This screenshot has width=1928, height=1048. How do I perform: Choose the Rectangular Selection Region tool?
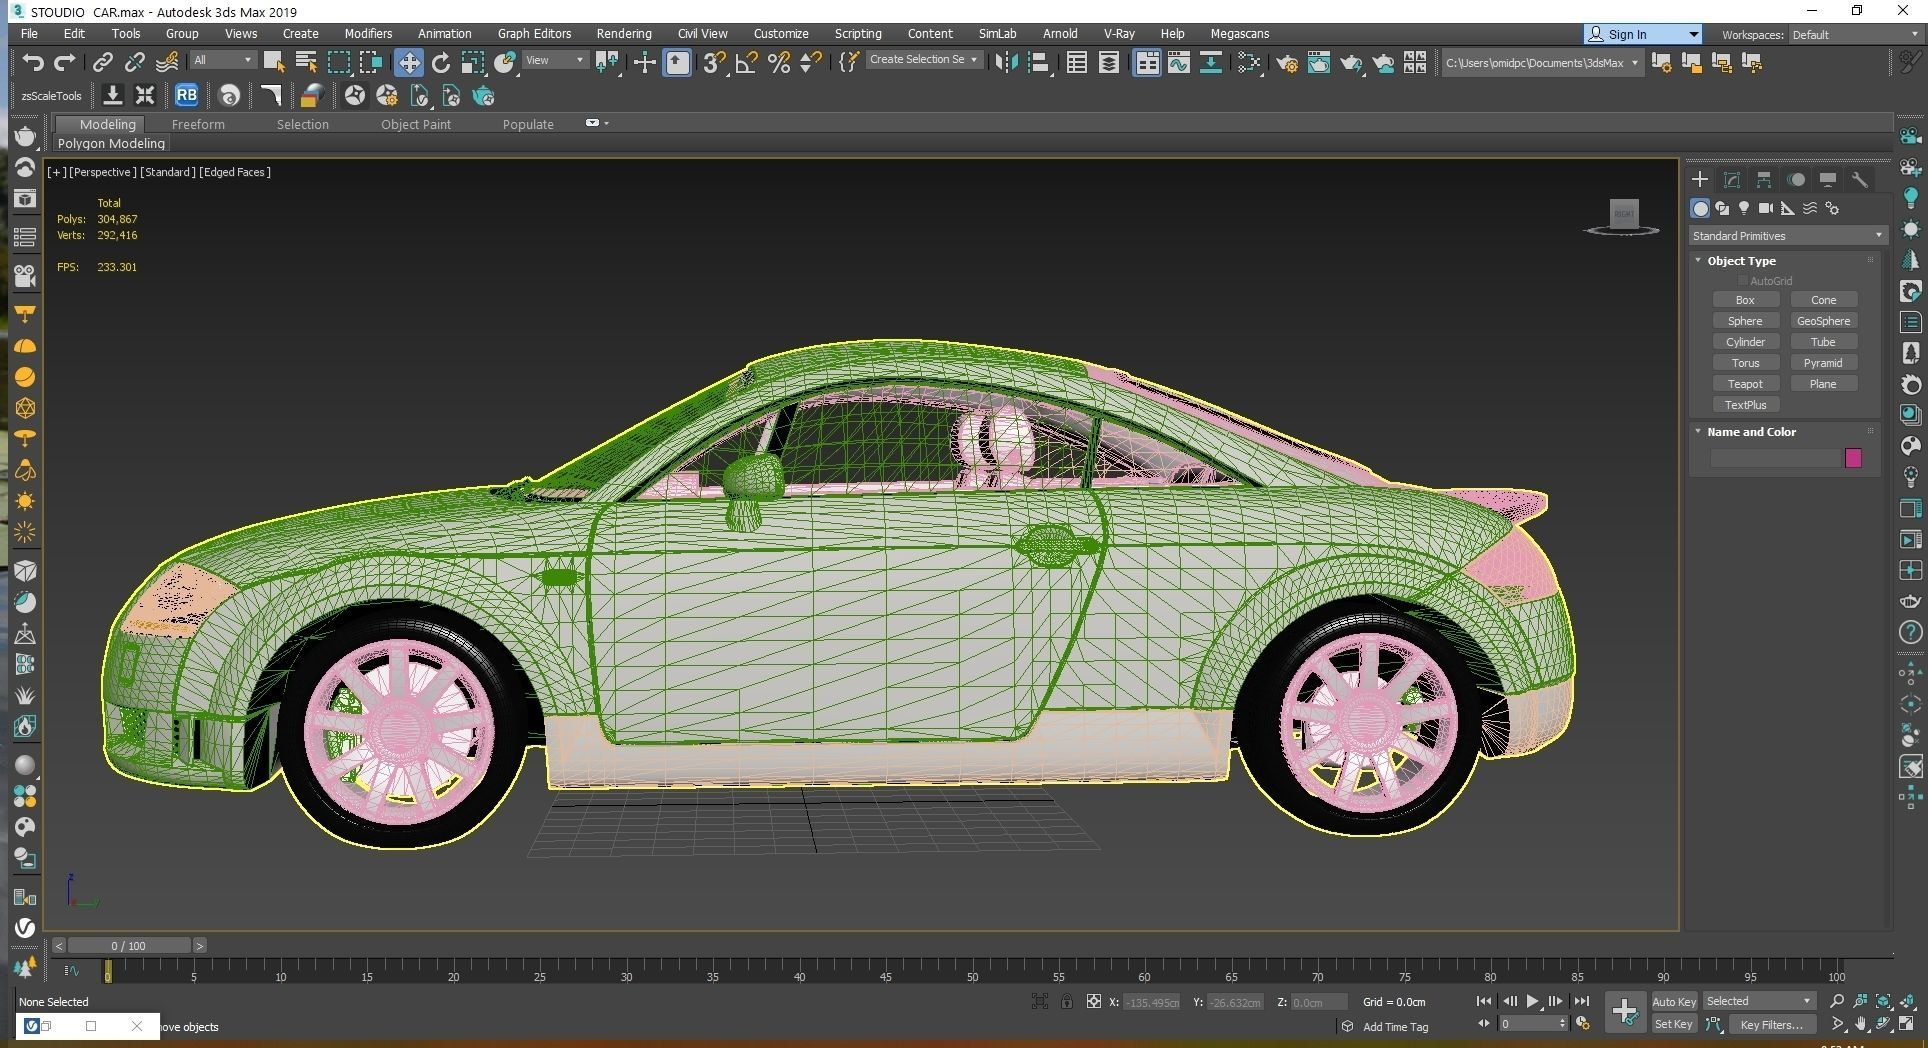(x=339, y=62)
